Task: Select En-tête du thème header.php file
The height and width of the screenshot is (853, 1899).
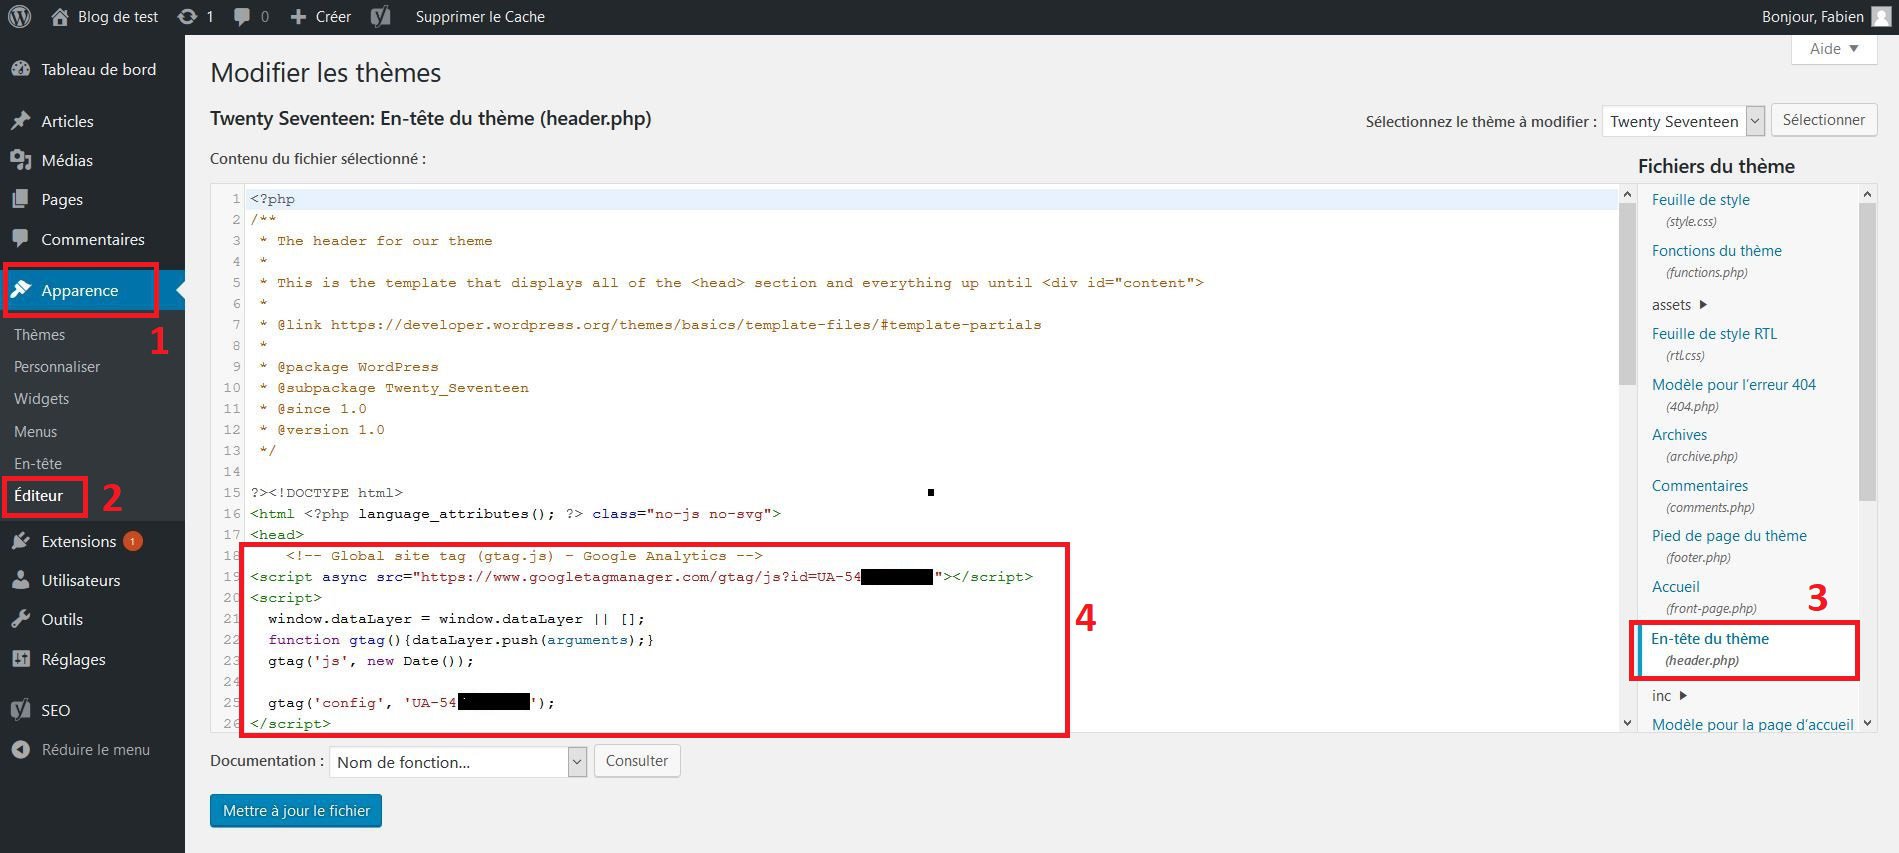Action: coord(1710,639)
